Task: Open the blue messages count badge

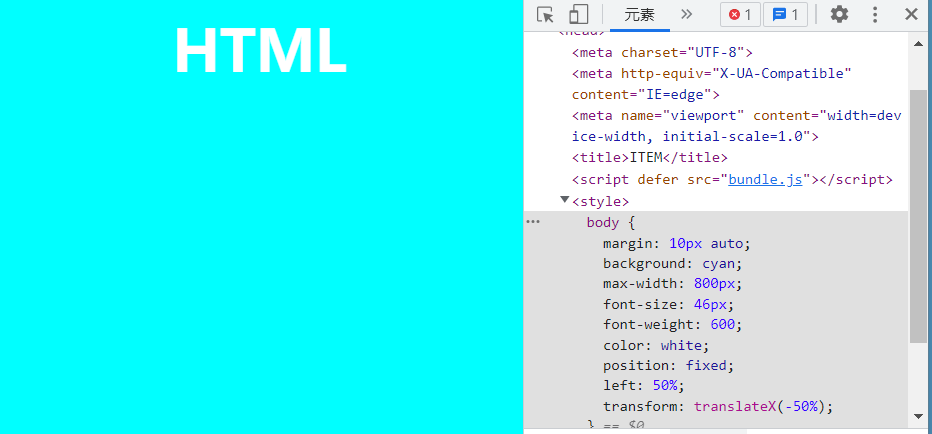Action: click(x=785, y=15)
